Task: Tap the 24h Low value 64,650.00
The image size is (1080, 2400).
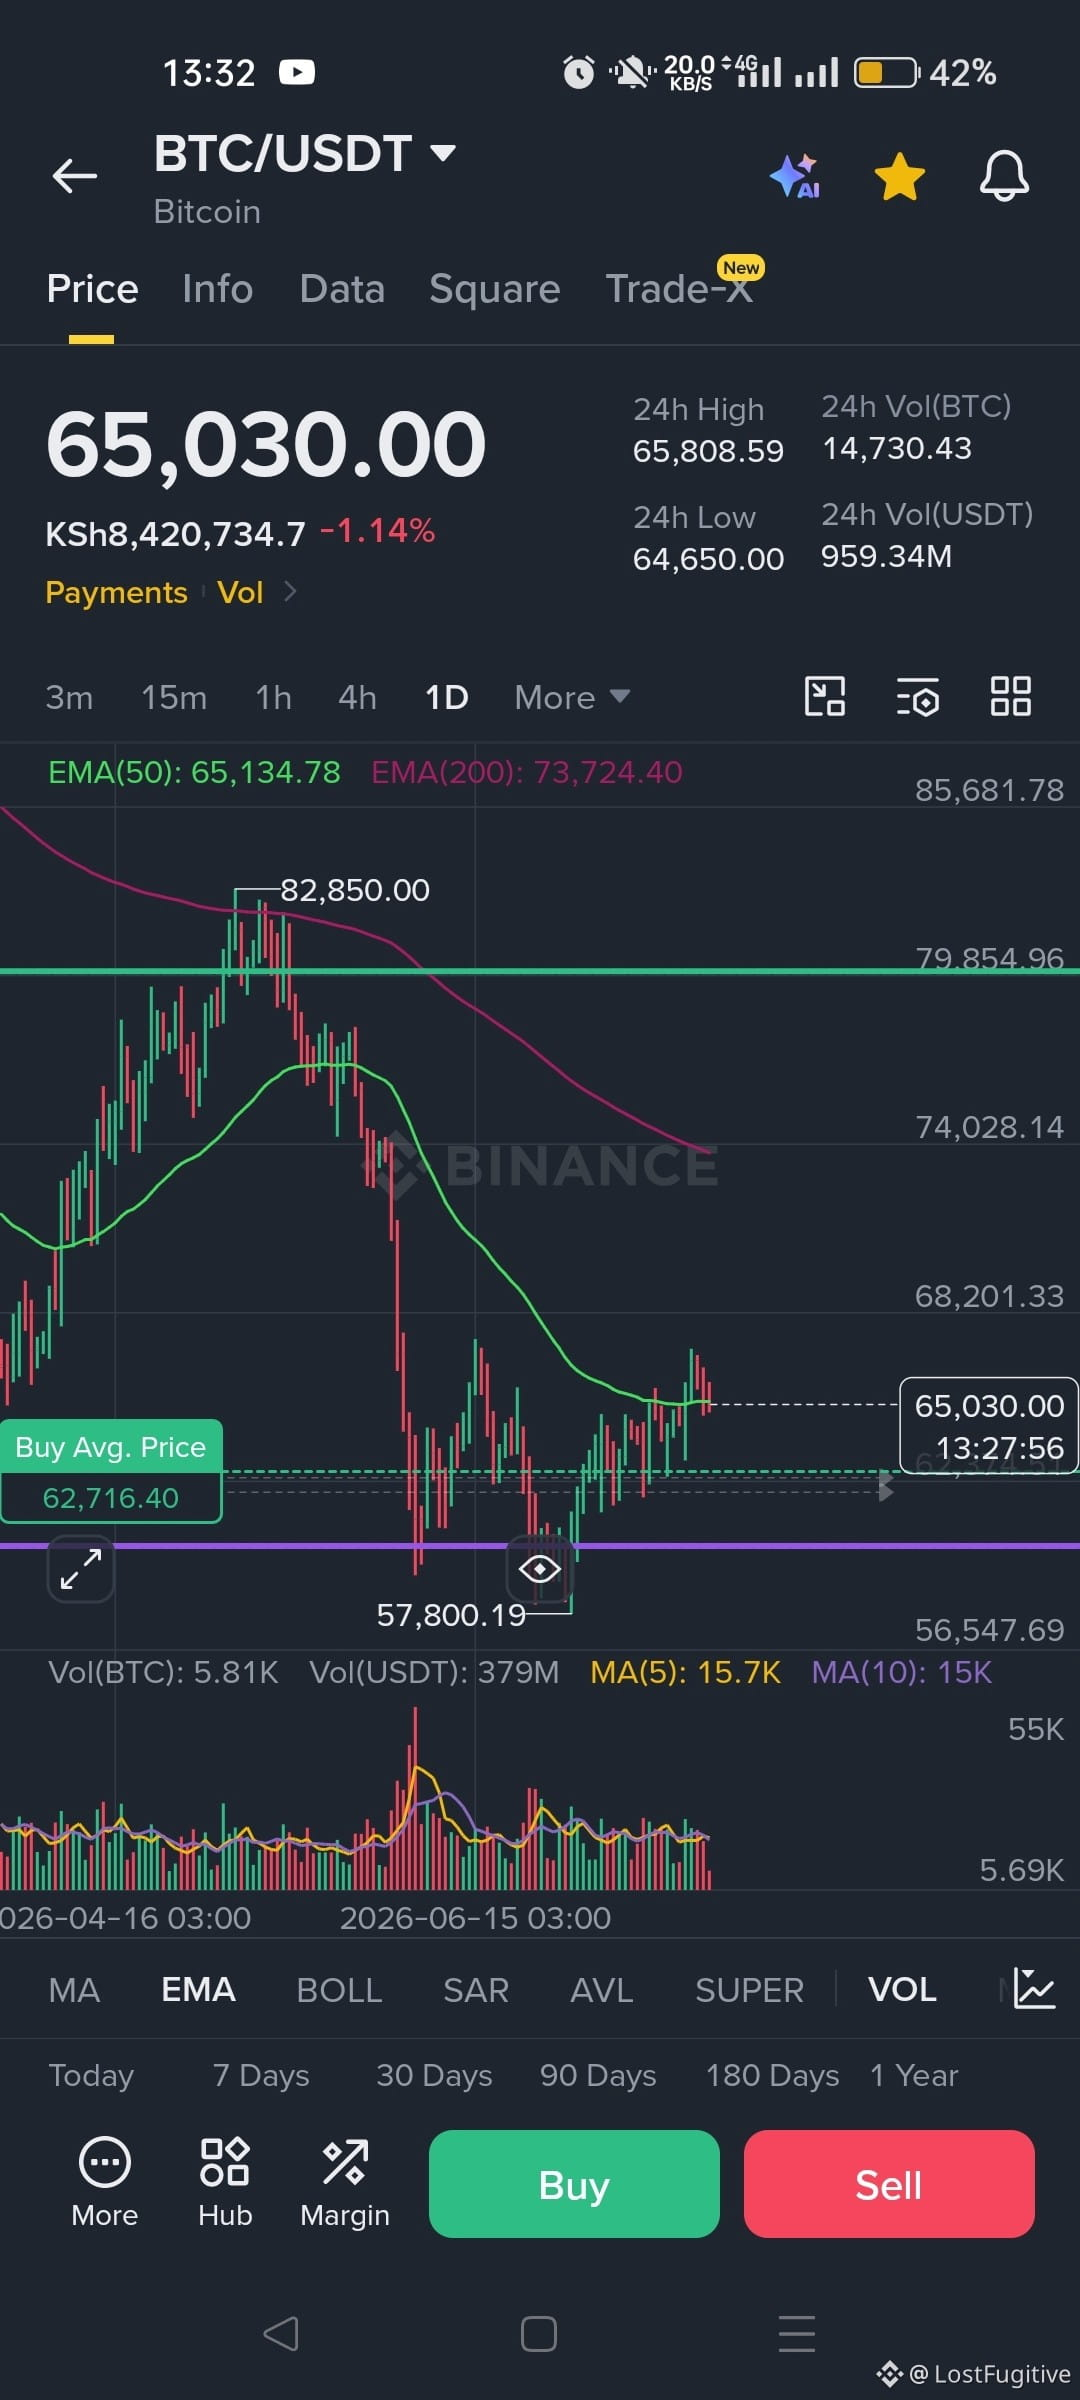Action: (x=708, y=559)
